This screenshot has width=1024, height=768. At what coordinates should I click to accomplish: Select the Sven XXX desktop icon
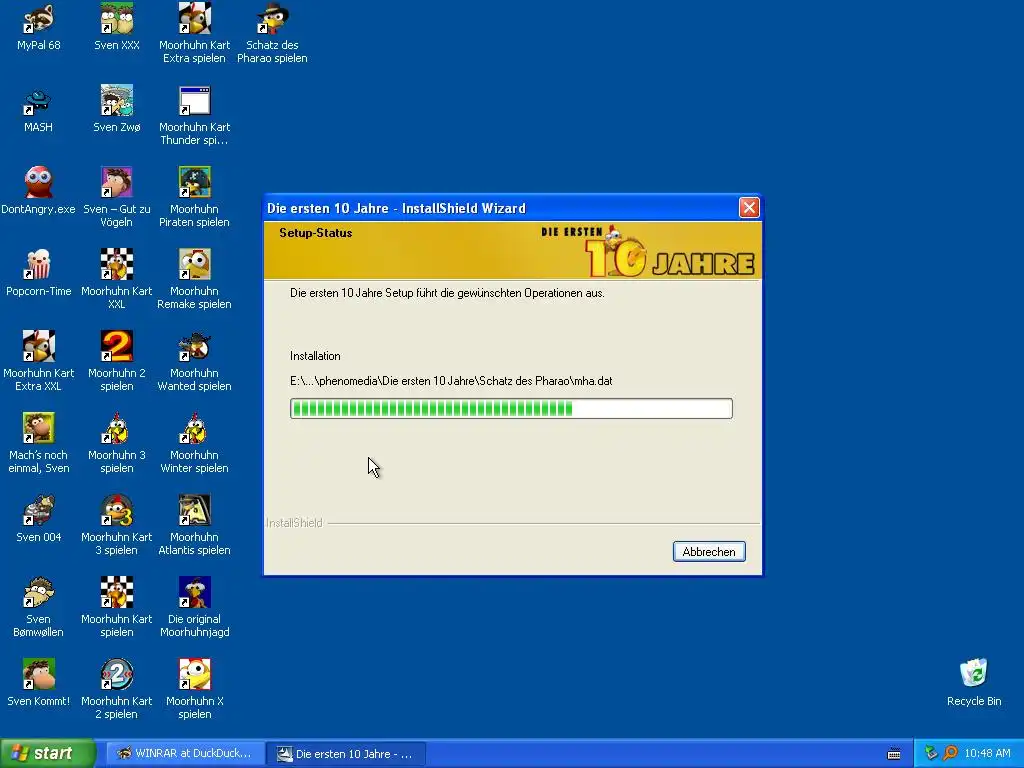[x=117, y=27]
